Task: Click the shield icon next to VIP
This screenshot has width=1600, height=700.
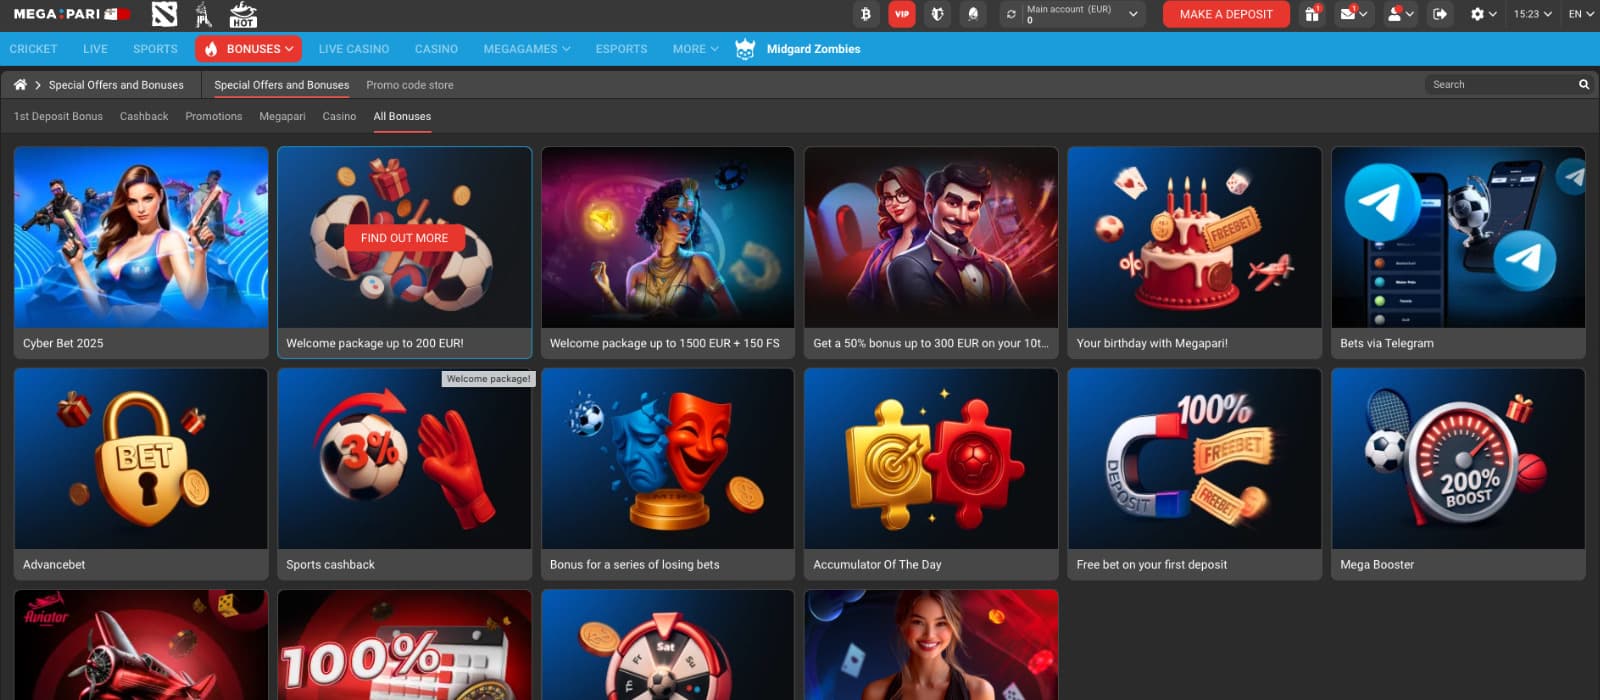Action: click(937, 14)
